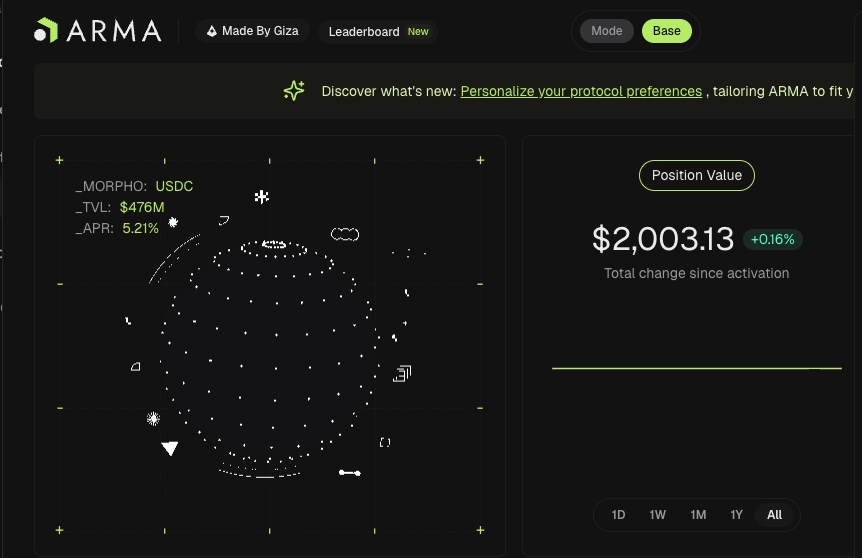Click the 5.21% APR value
The height and width of the screenshot is (558, 862).
tap(140, 228)
